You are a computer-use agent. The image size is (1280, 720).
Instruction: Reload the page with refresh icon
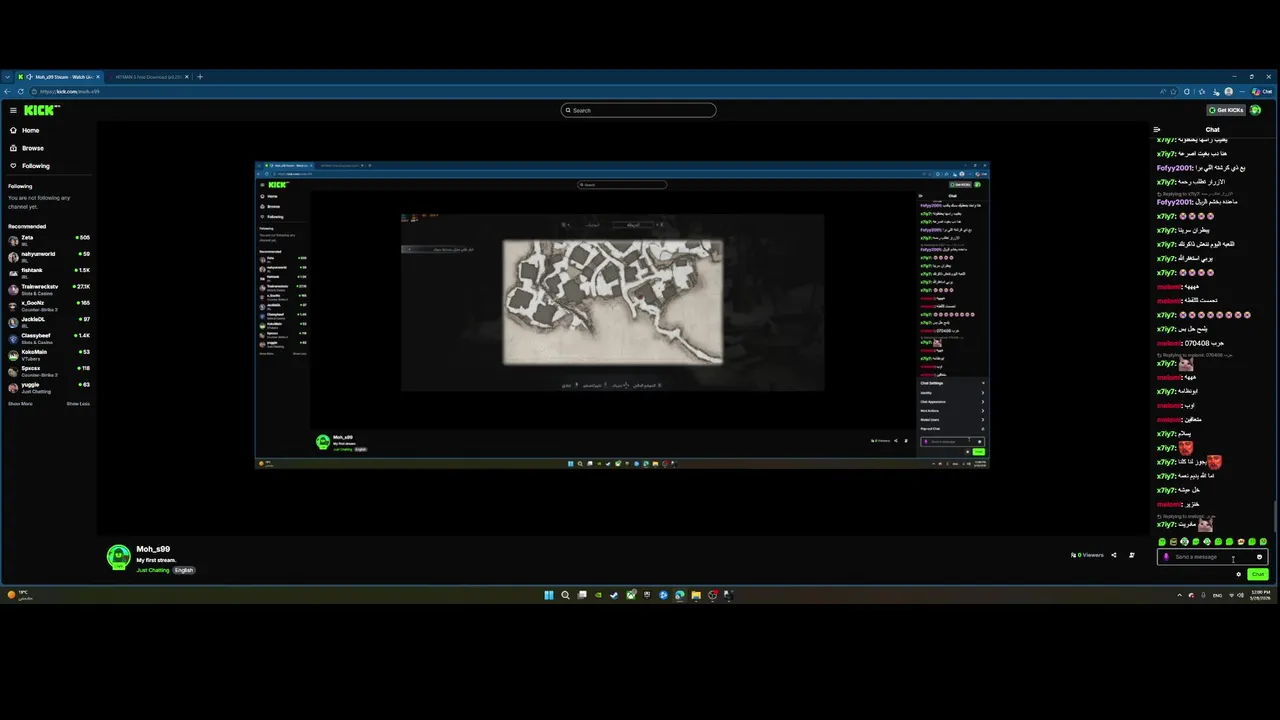coord(22,91)
